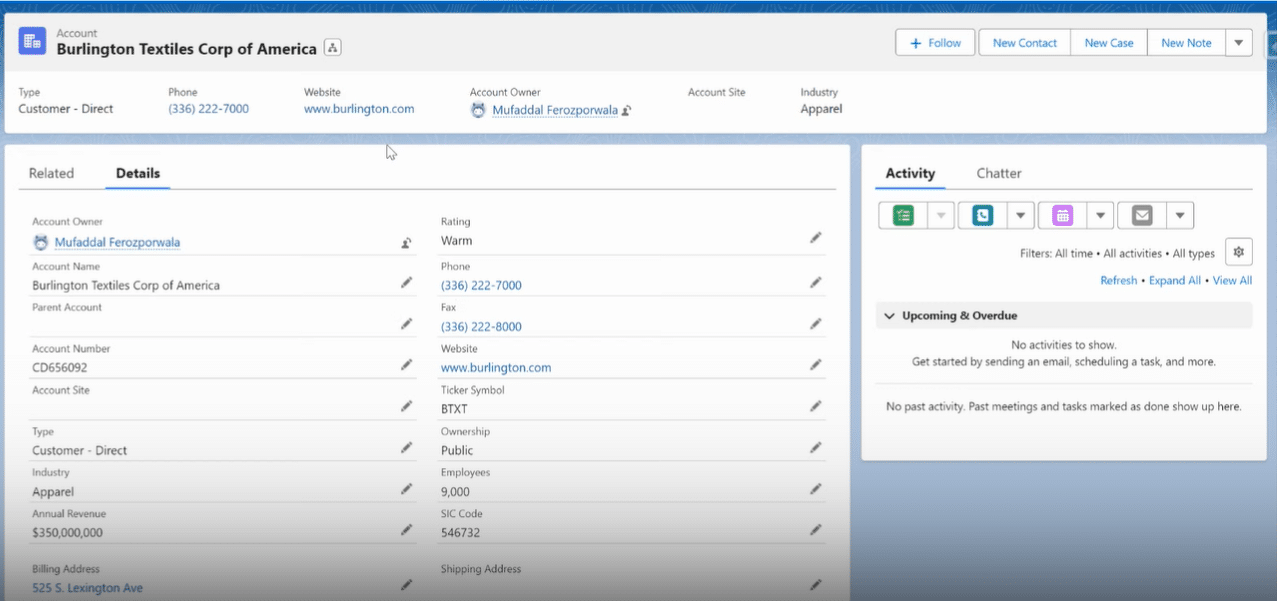Switch to the Chatter tab
The image size is (1277, 601).
pyautogui.click(x=999, y=173)
